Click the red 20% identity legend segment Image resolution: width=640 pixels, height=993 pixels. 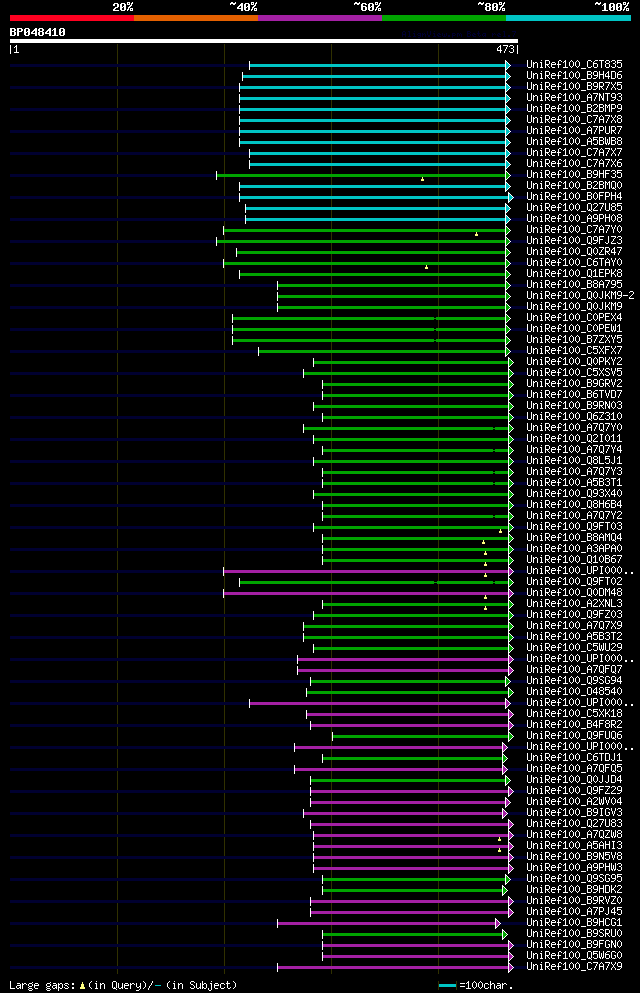72,18
